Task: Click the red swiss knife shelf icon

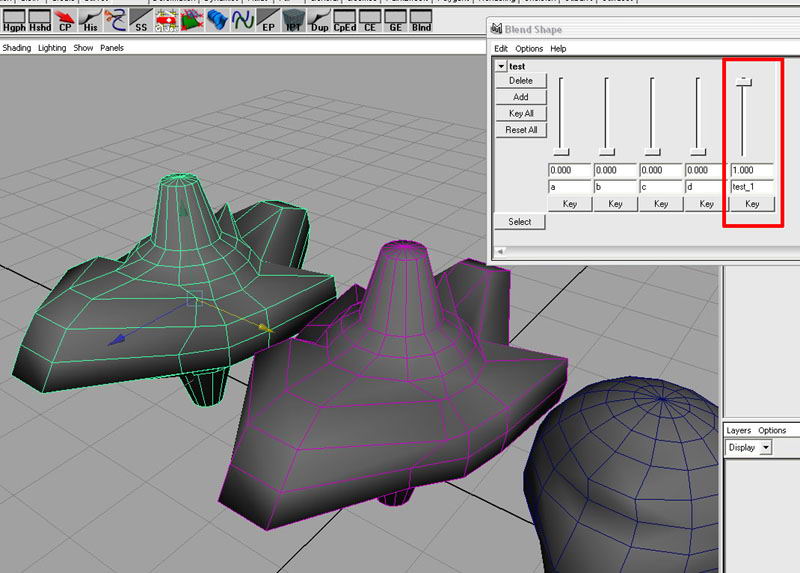Action: [167, 20]
